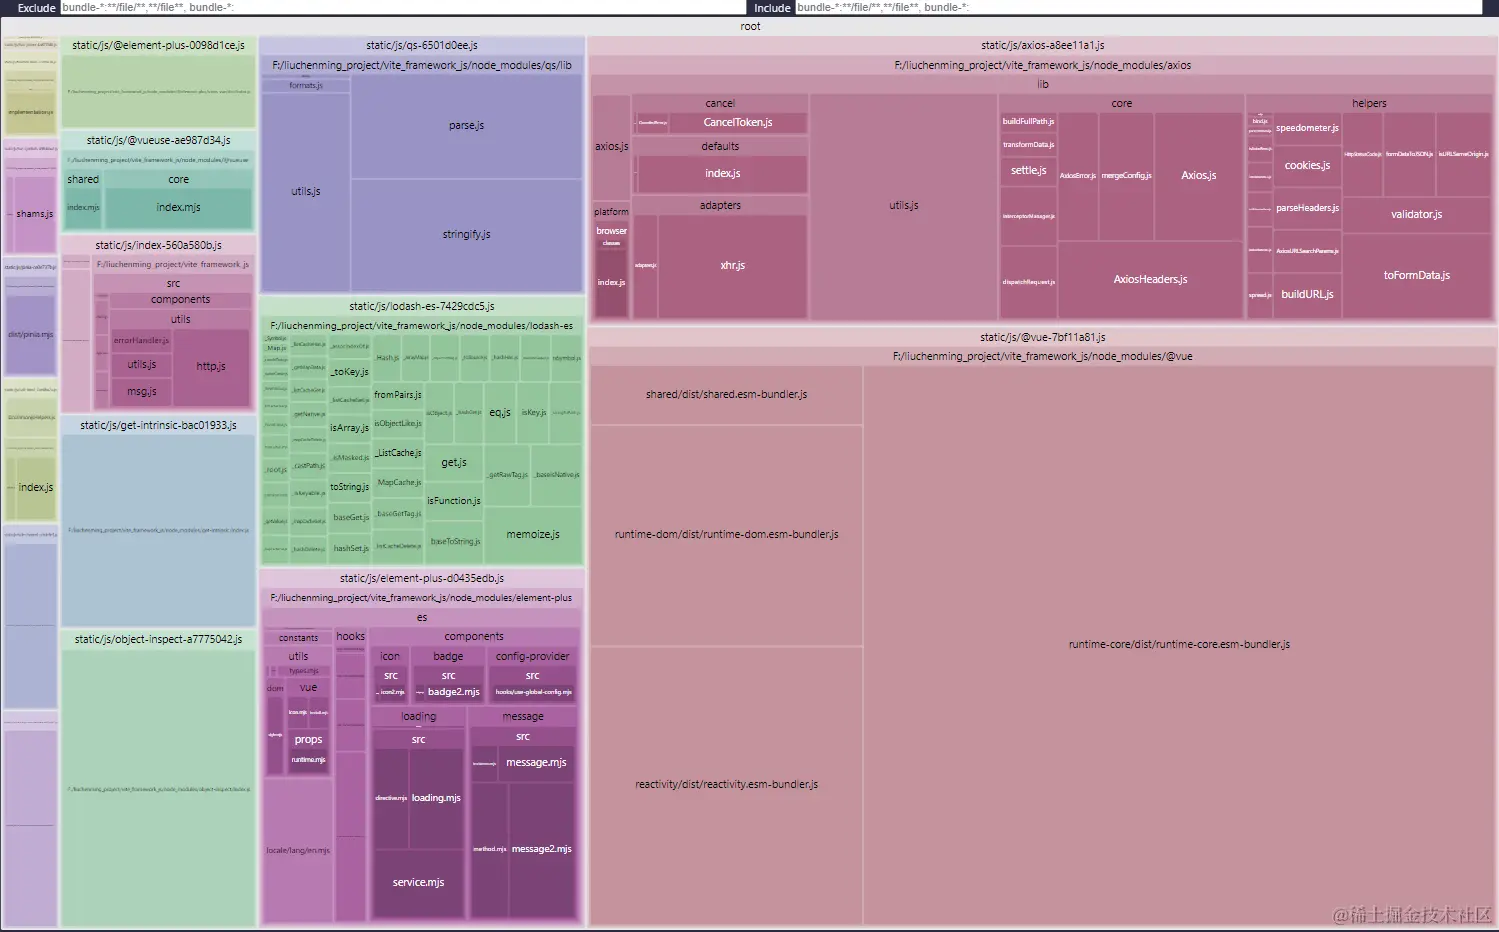
Task: Click the constants group in element-plus
Action: [298, 638]
